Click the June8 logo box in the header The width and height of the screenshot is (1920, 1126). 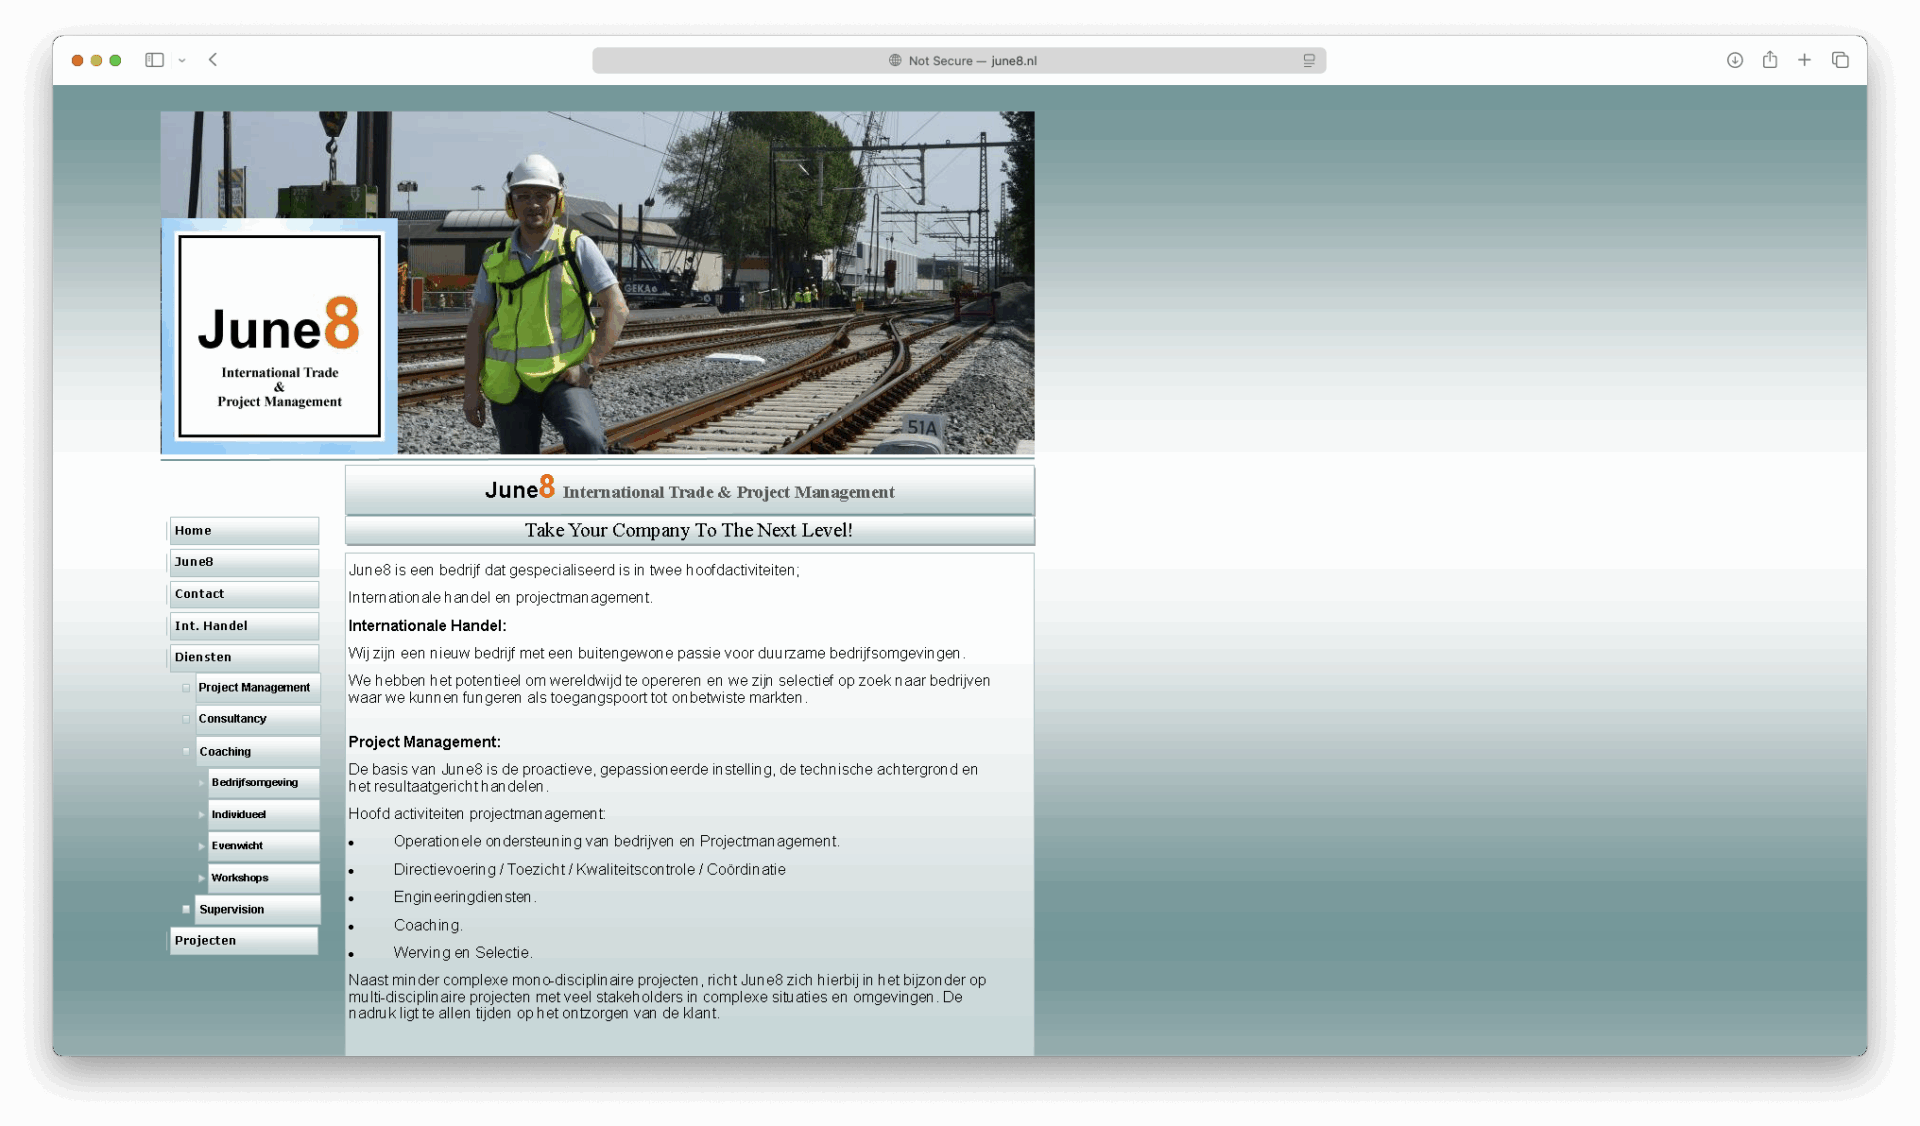coord(280,337)
